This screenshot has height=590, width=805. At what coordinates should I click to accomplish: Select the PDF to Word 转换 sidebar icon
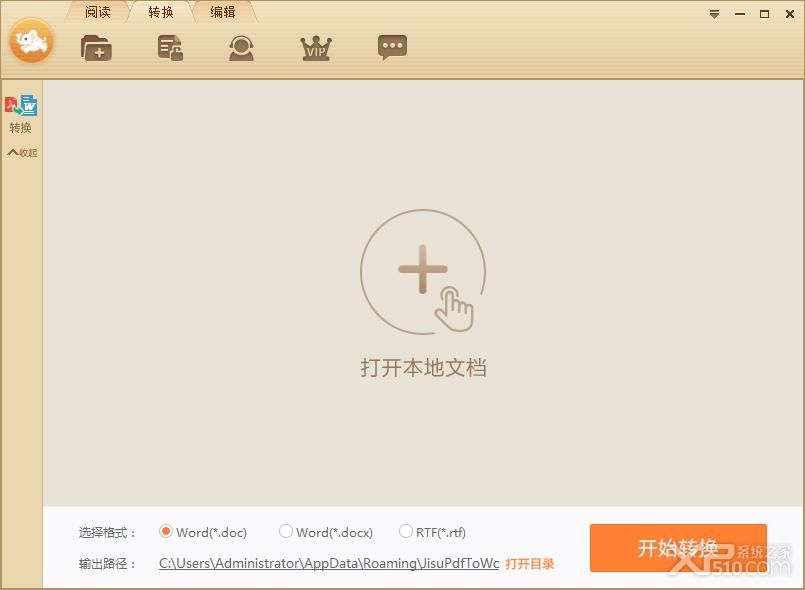(21, 114)
